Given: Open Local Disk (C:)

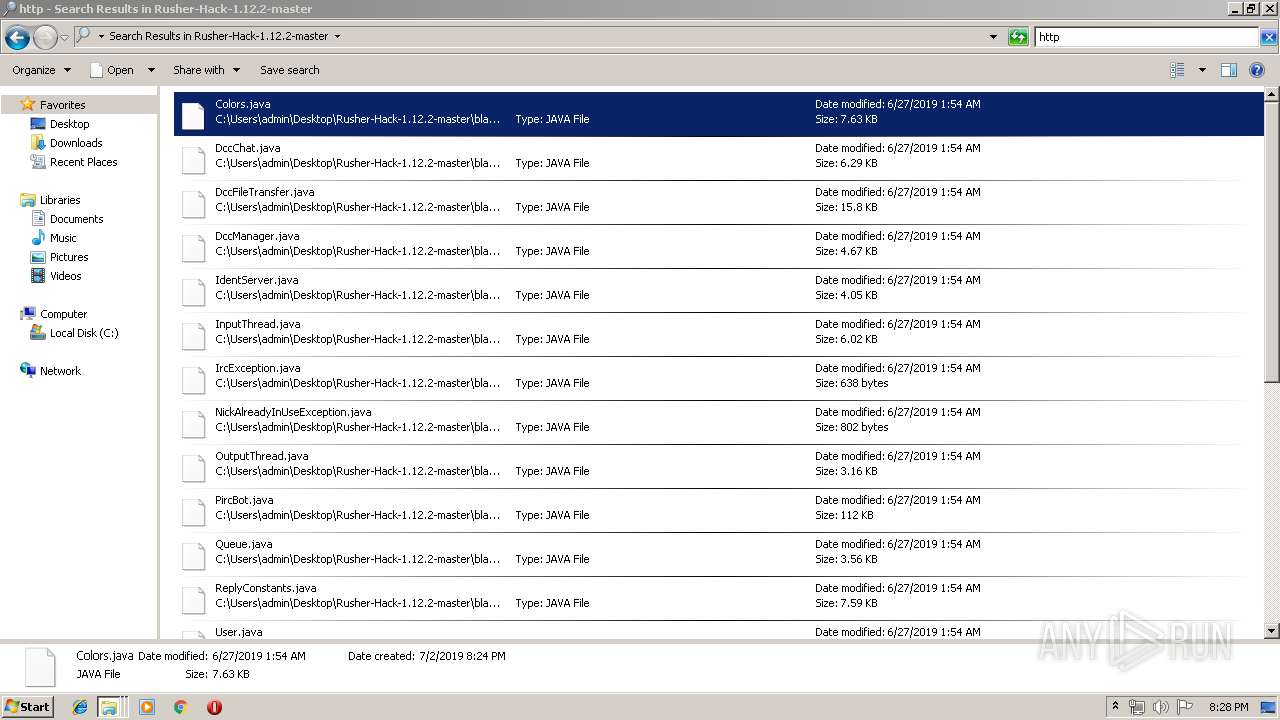Looking at the screenshot, I should [x=84, y=333].
